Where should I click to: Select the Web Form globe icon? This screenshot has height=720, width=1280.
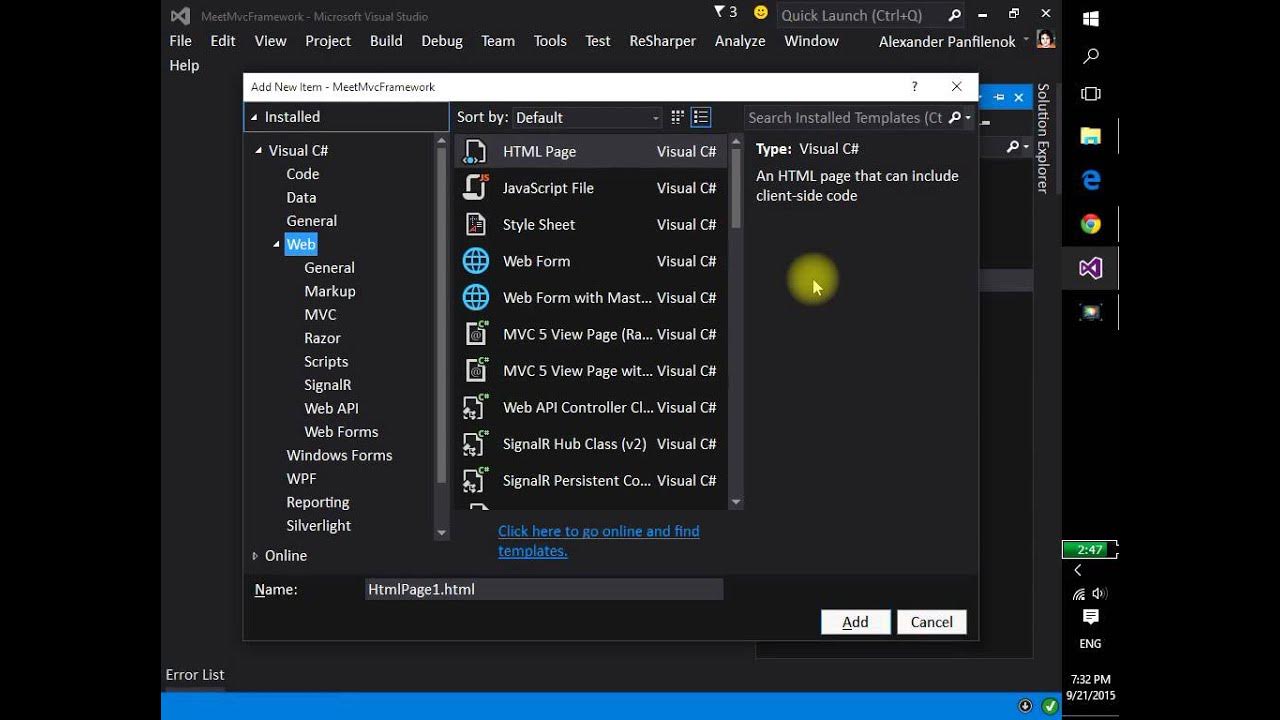point(476,261)
